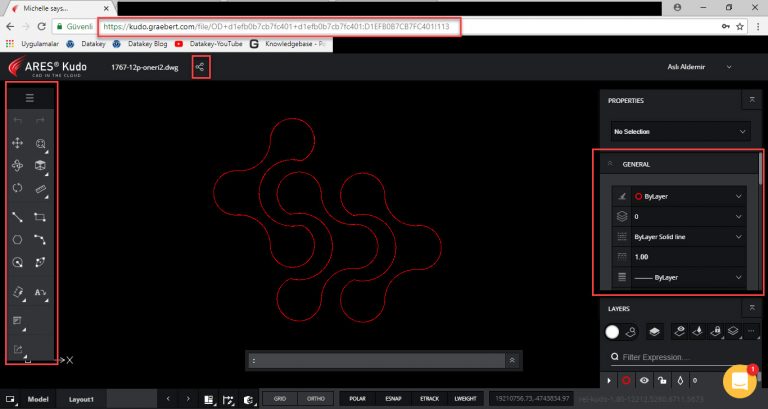This screenshot has width=768, height=409.
Task: Toggle ORTHO mode in the status bar
Action: point(315,398)
